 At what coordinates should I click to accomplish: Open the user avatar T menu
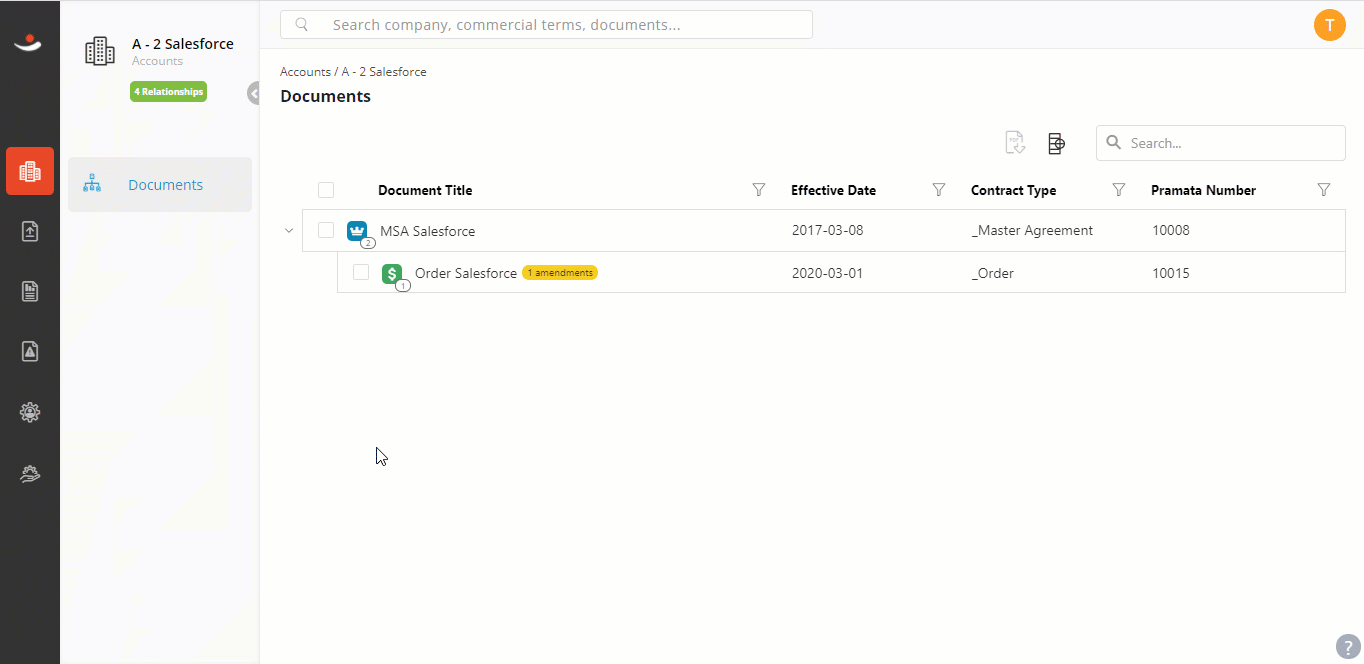coord(1329,25)
